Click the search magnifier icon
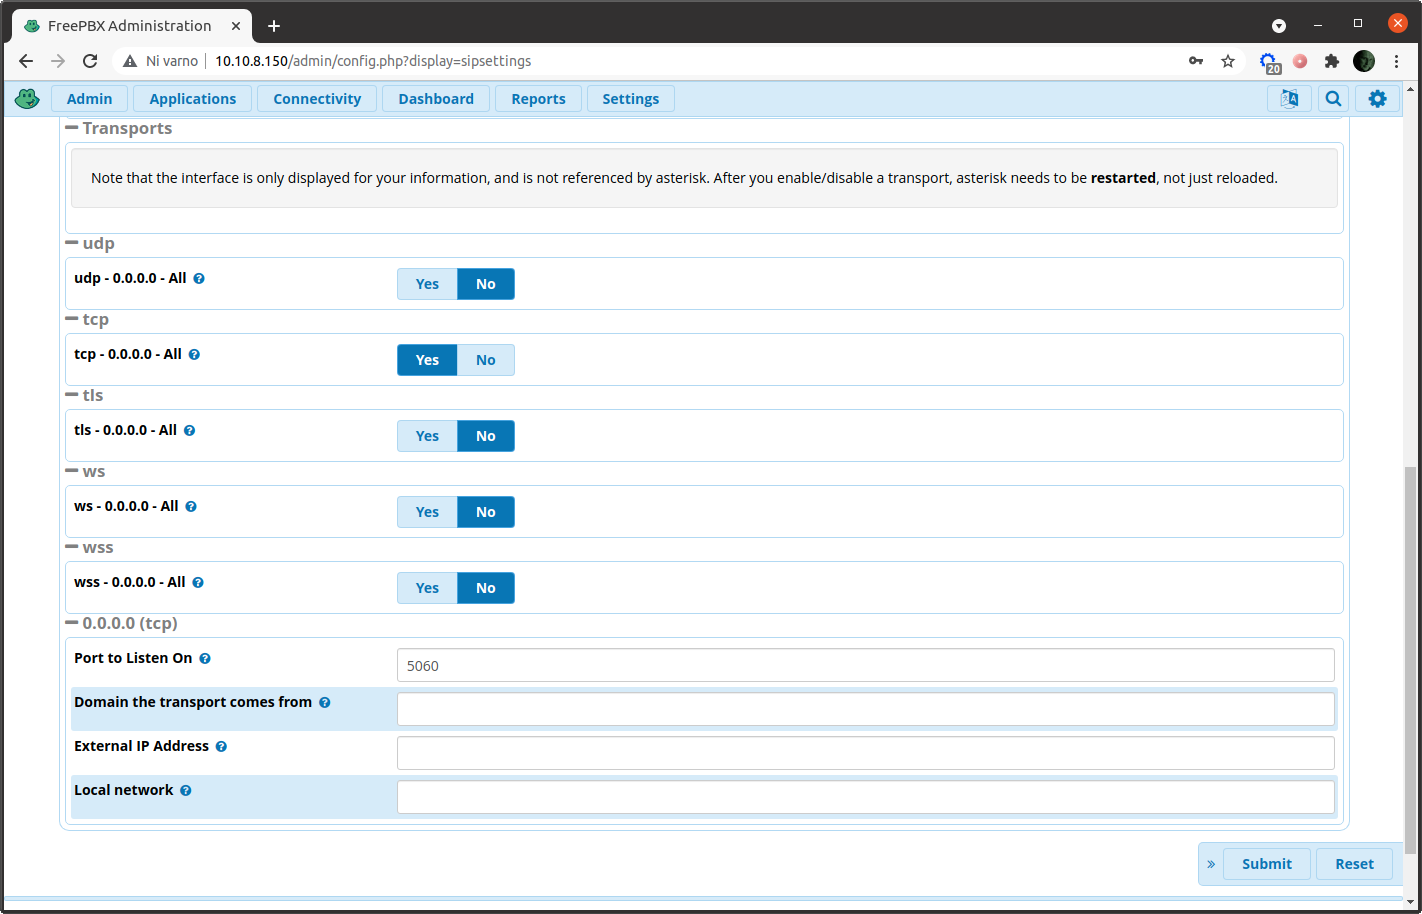1422x914 pixels. click(1333, 98)
